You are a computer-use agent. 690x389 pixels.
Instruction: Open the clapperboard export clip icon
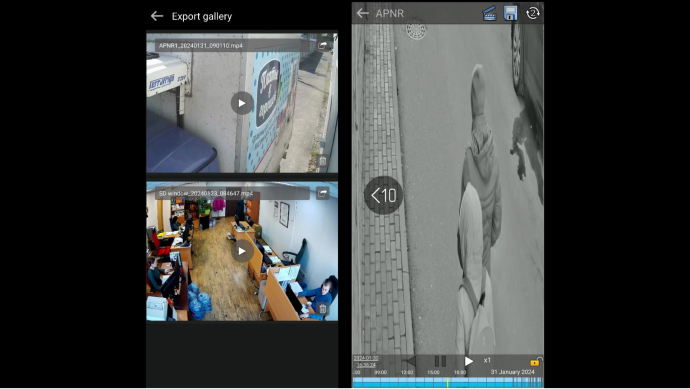(x=489, y=13)
